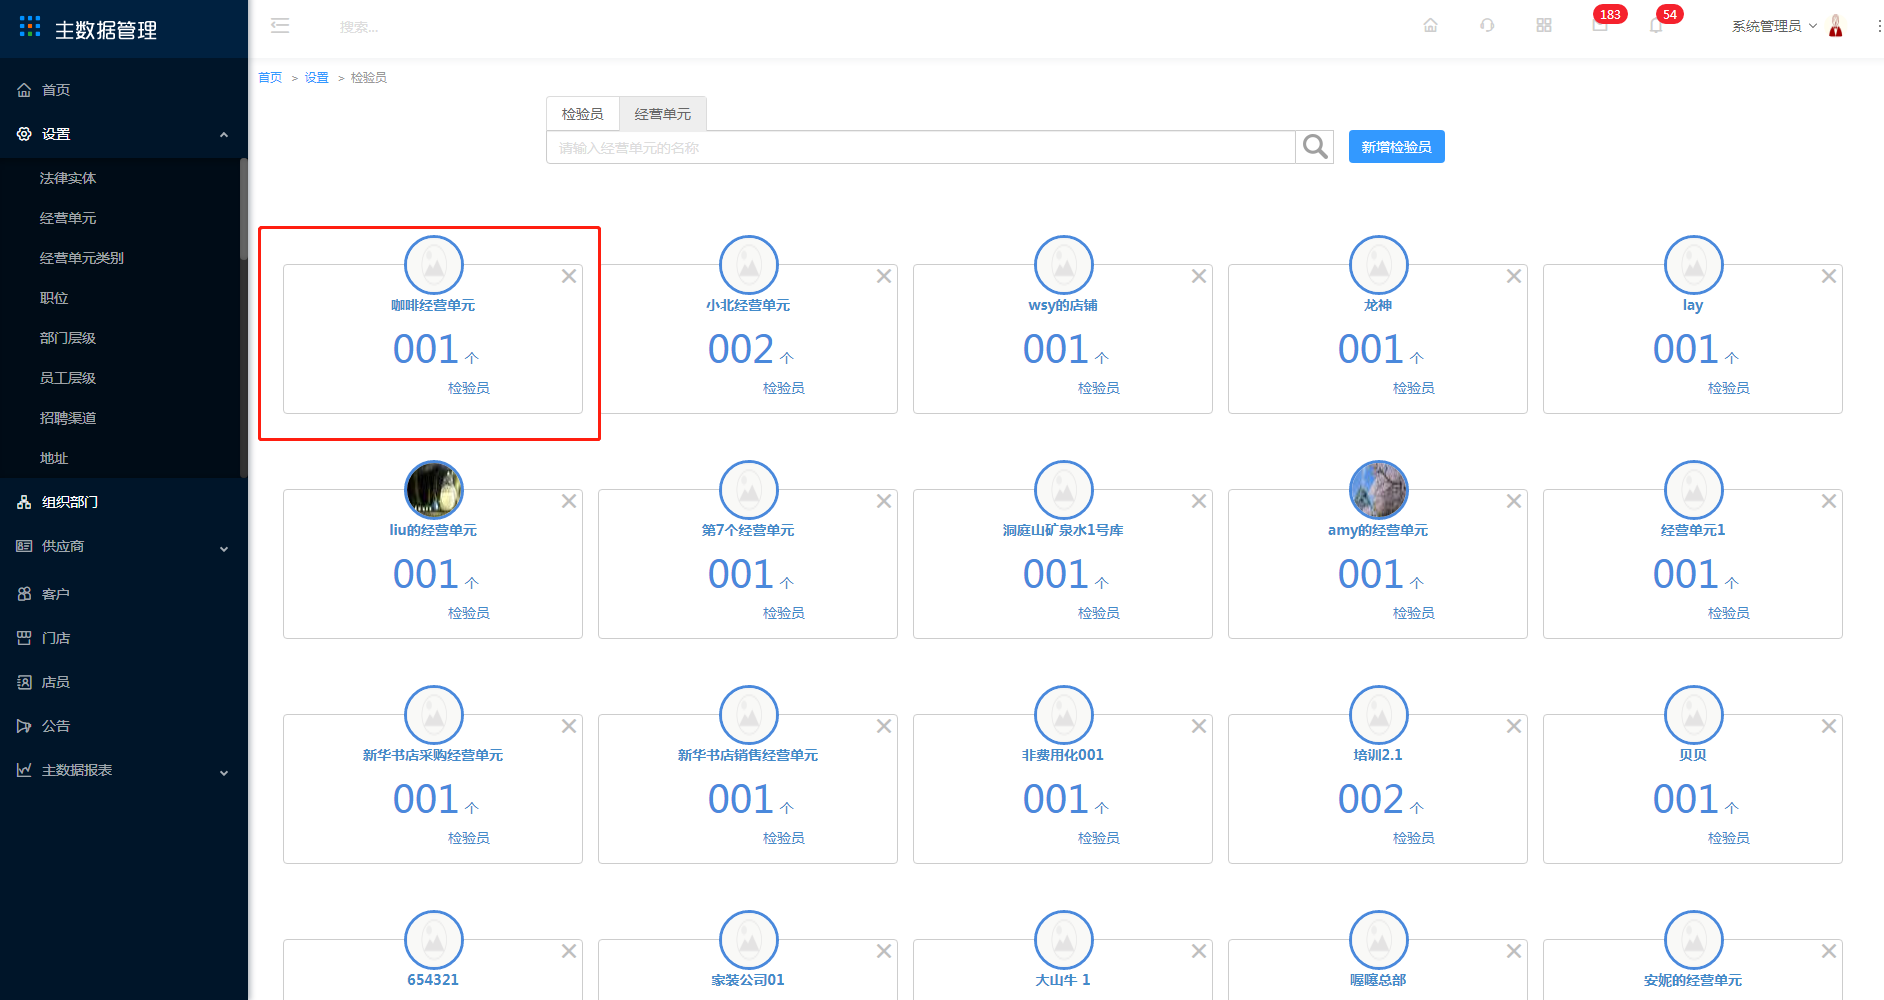Viewport: 1884px width, 1000px height.
Task: Close the wsy的店铺 card
Action: [1199, 276]
